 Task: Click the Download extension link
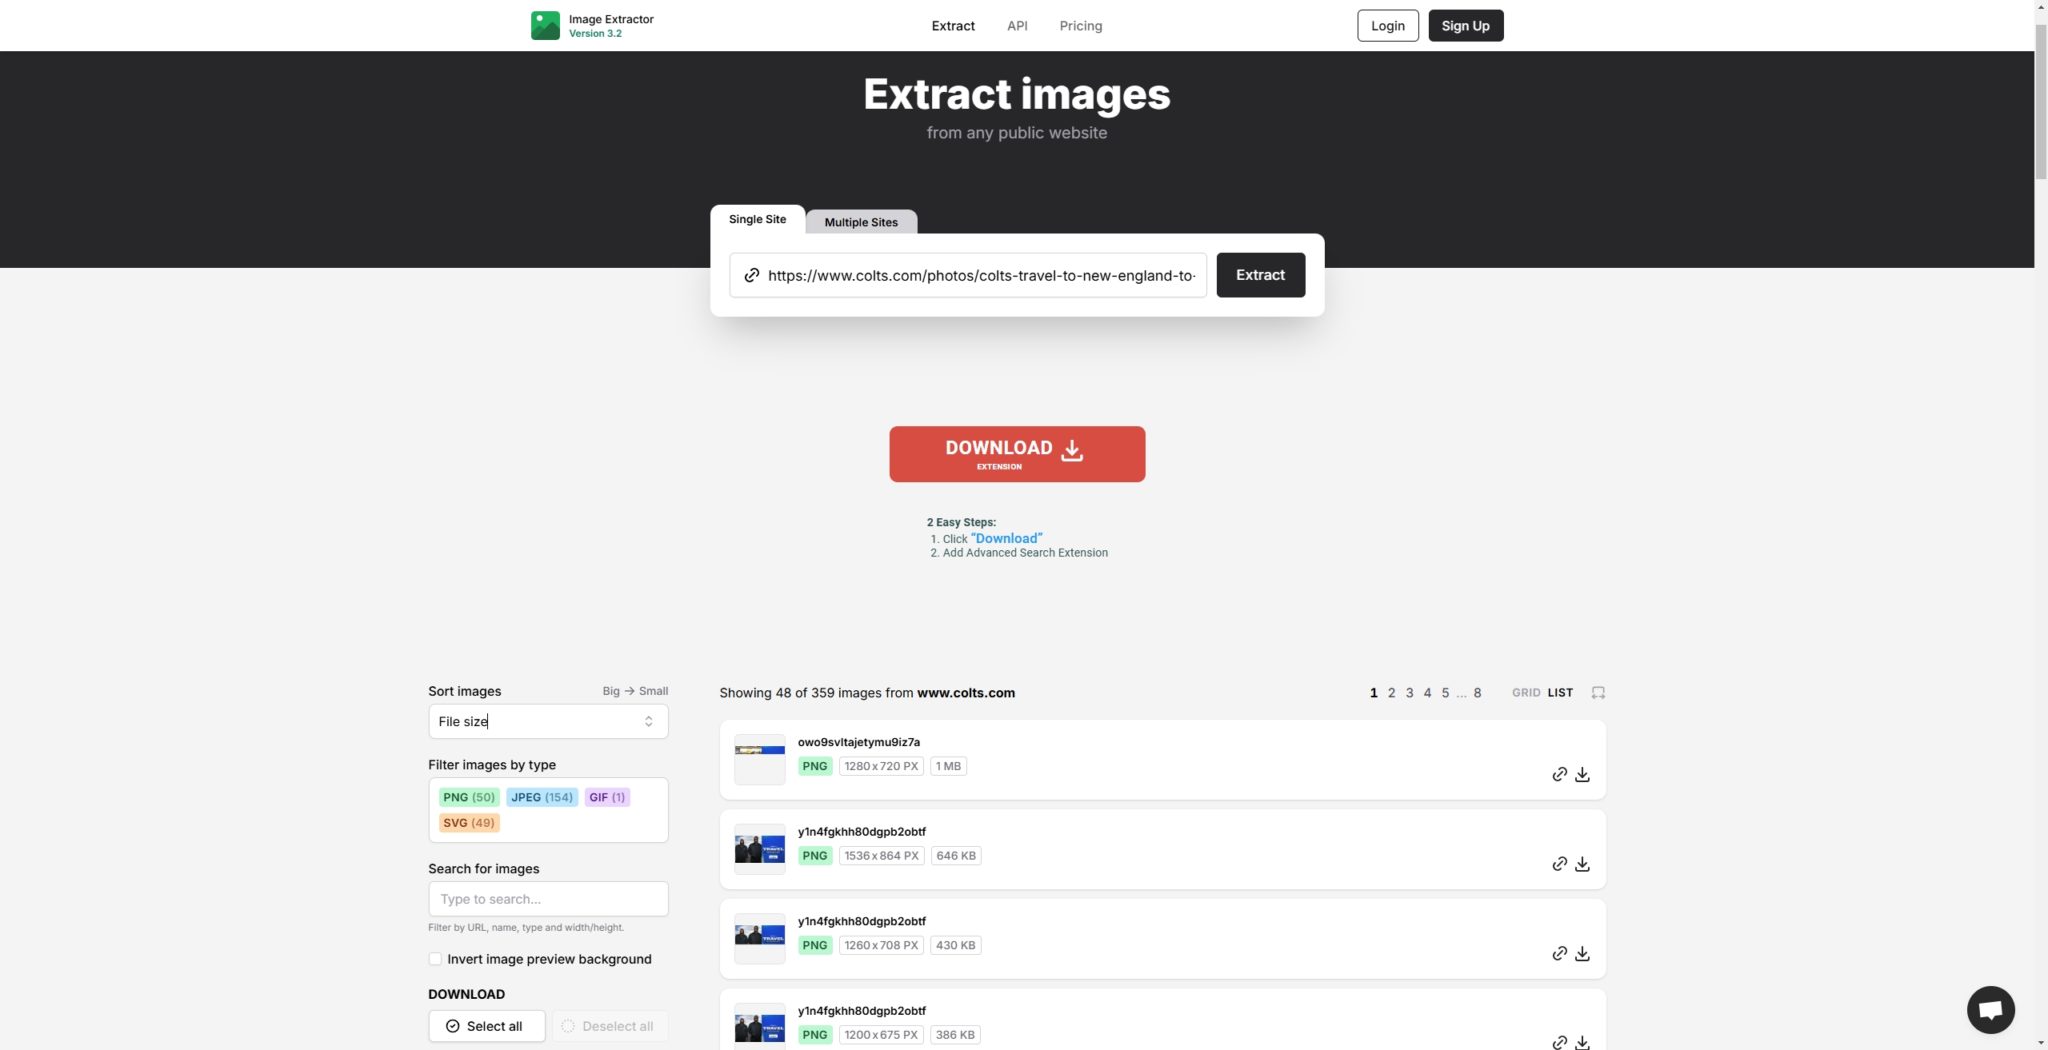(x=1016, y=453)
